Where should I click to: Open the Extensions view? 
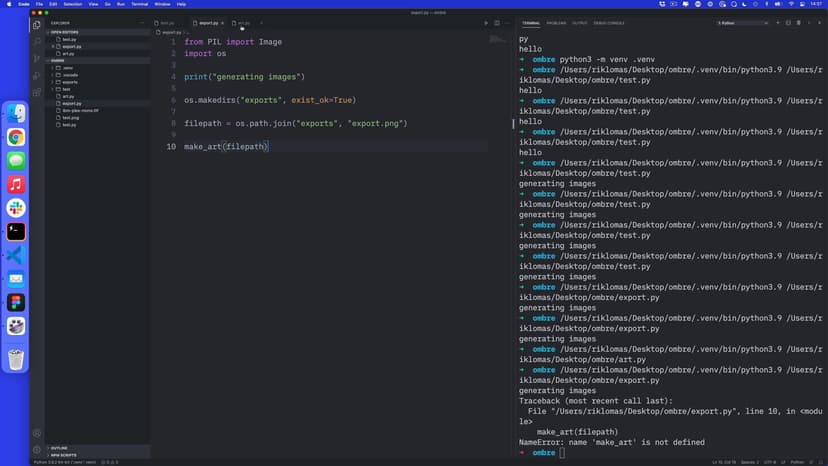click(37, 91)
